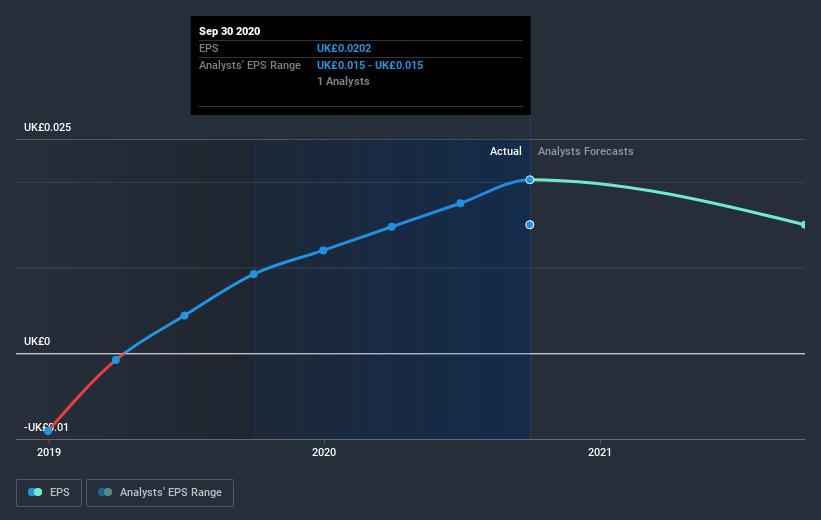Click the 1 Analysts text in tooltip
The image size is (821, 520).
pyautogui.click(x=343, y=81)
